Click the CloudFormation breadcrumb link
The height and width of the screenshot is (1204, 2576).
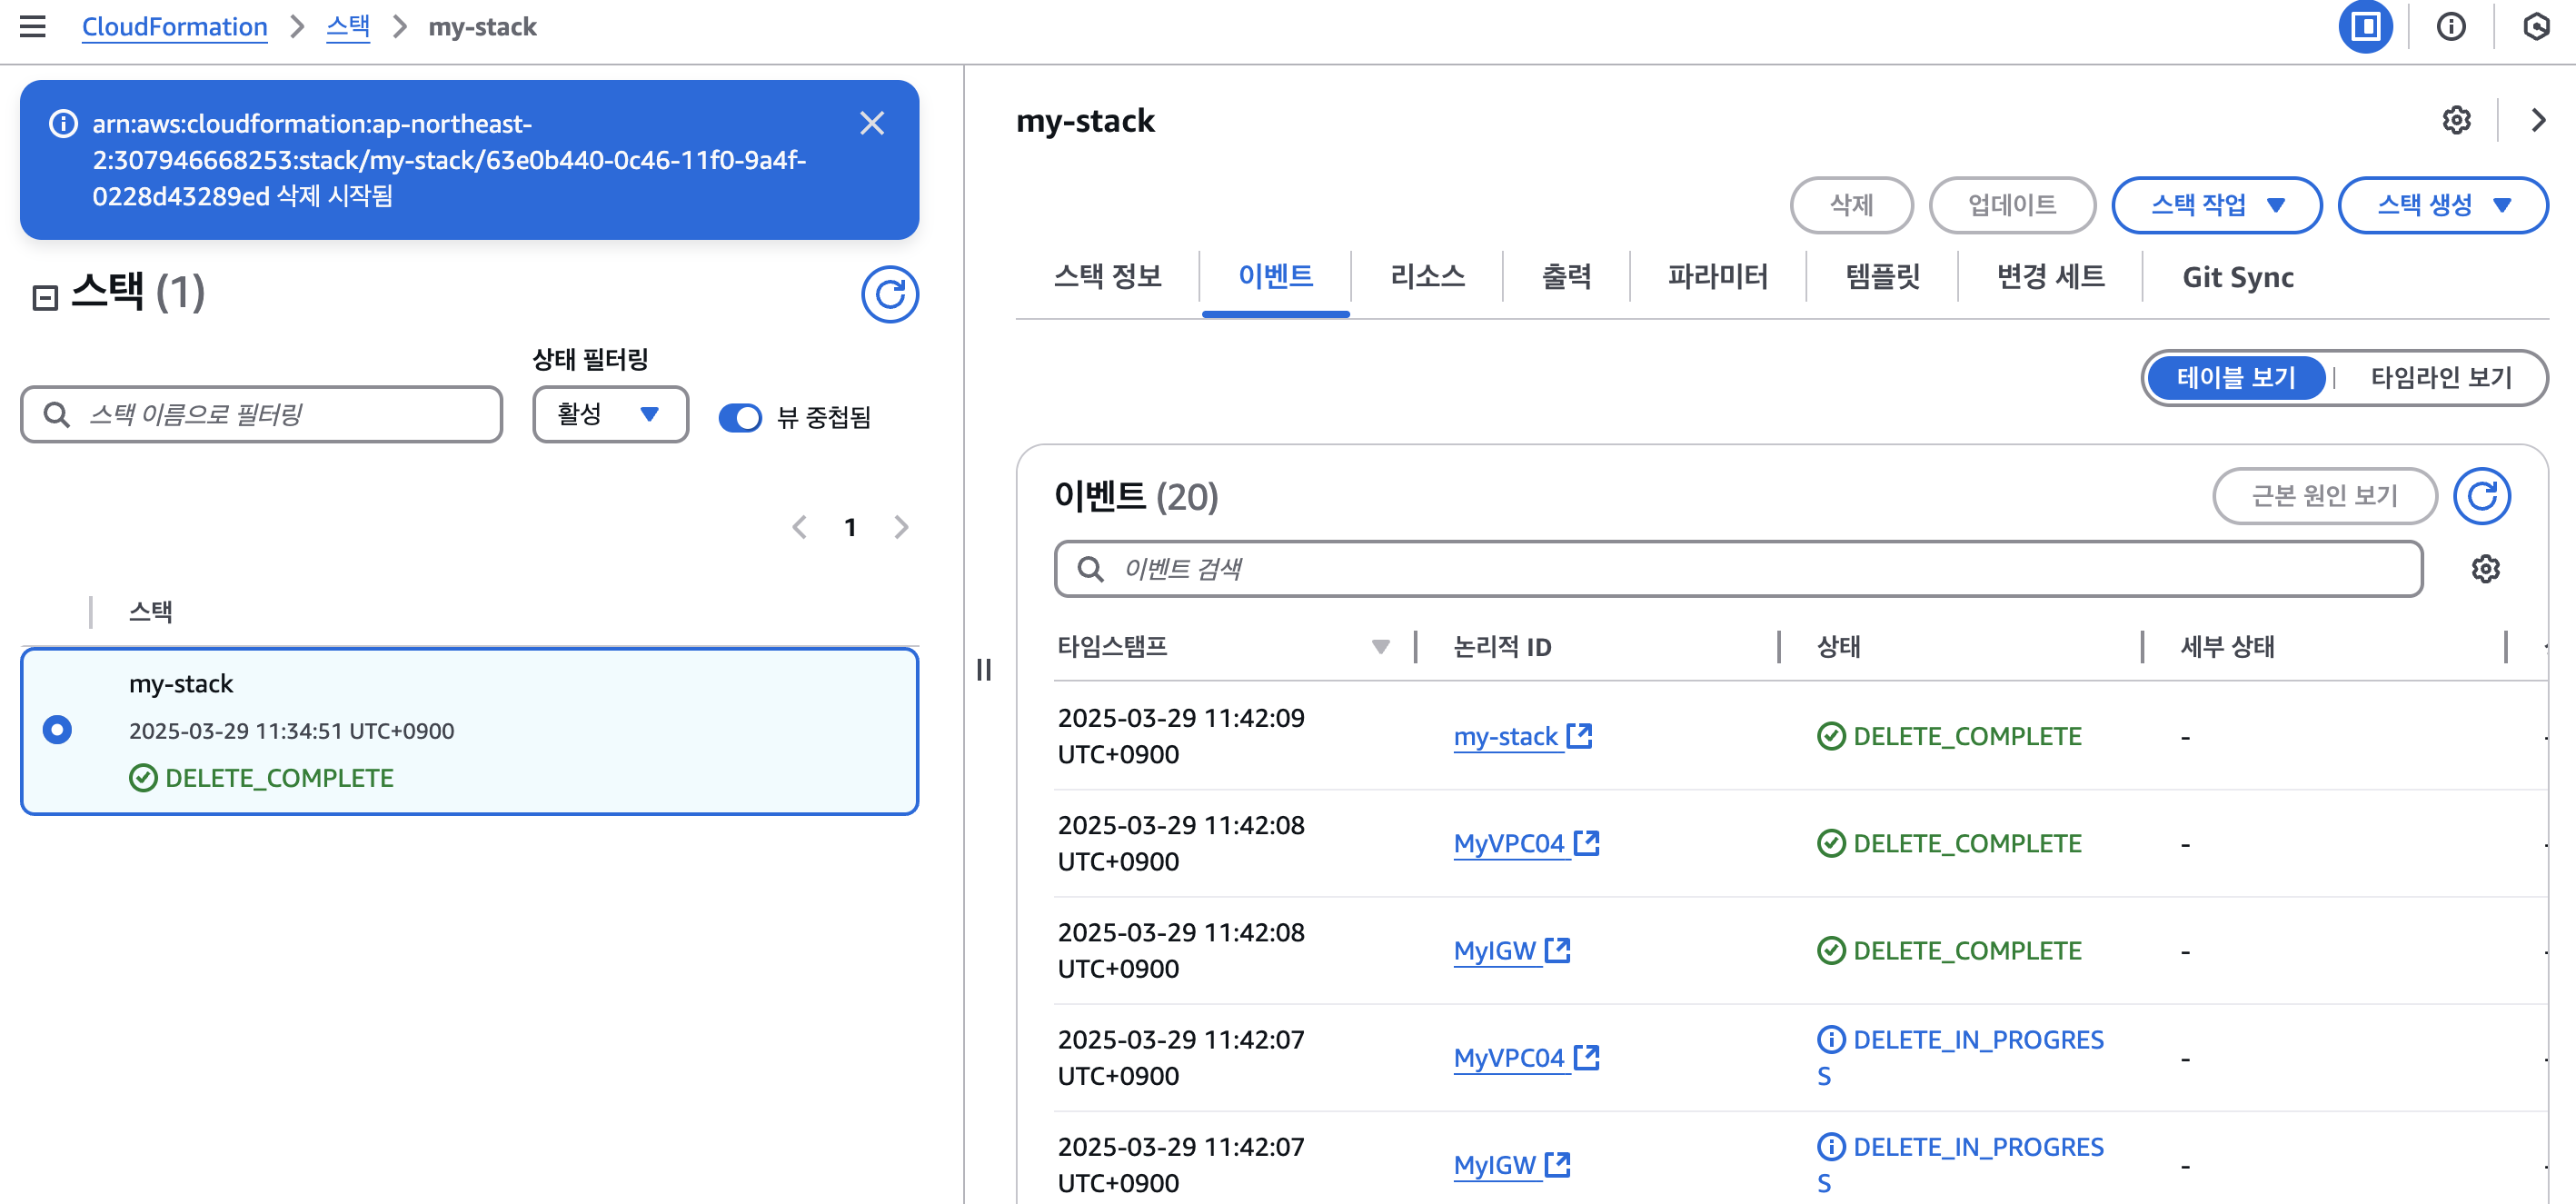tap(174, 26)
